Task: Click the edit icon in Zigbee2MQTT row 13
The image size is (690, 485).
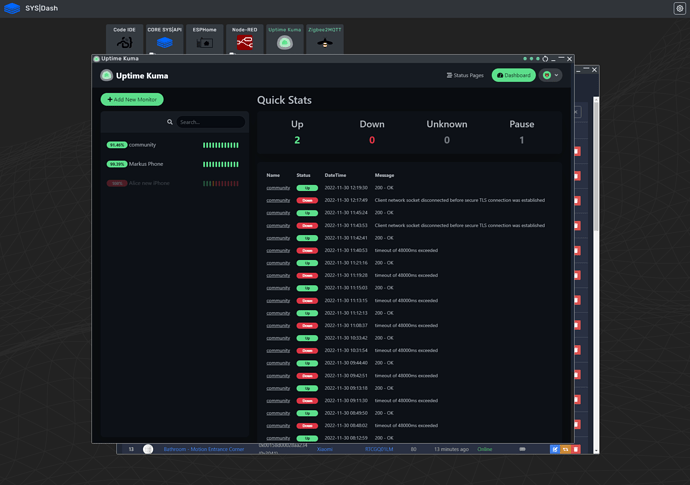Action: point(555,449)
